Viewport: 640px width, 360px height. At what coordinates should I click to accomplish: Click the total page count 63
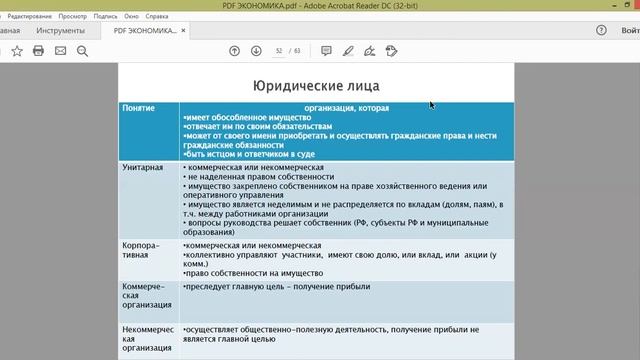297,51
